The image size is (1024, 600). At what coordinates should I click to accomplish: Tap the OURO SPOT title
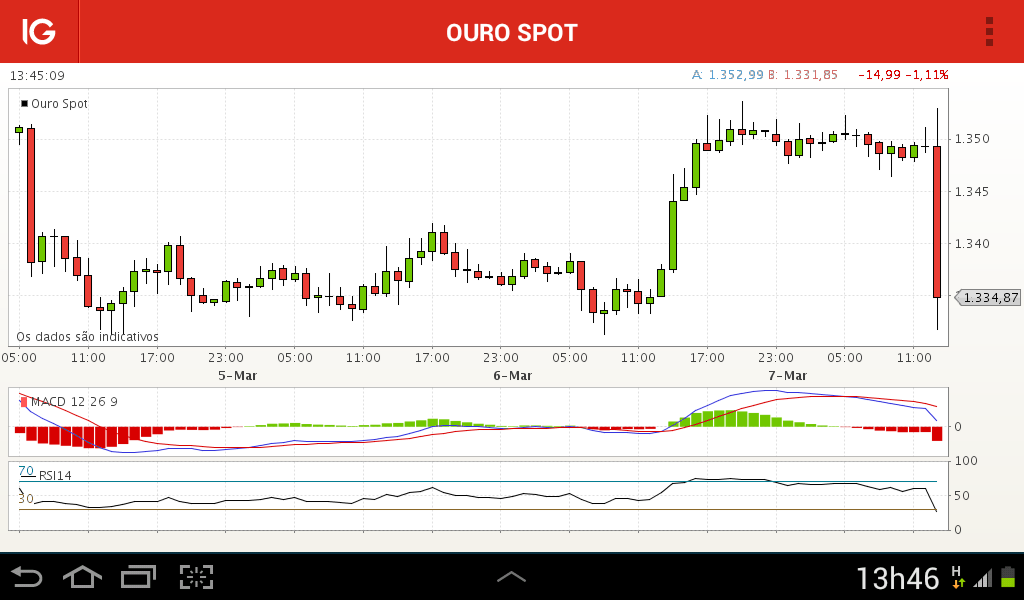point(512,33)
